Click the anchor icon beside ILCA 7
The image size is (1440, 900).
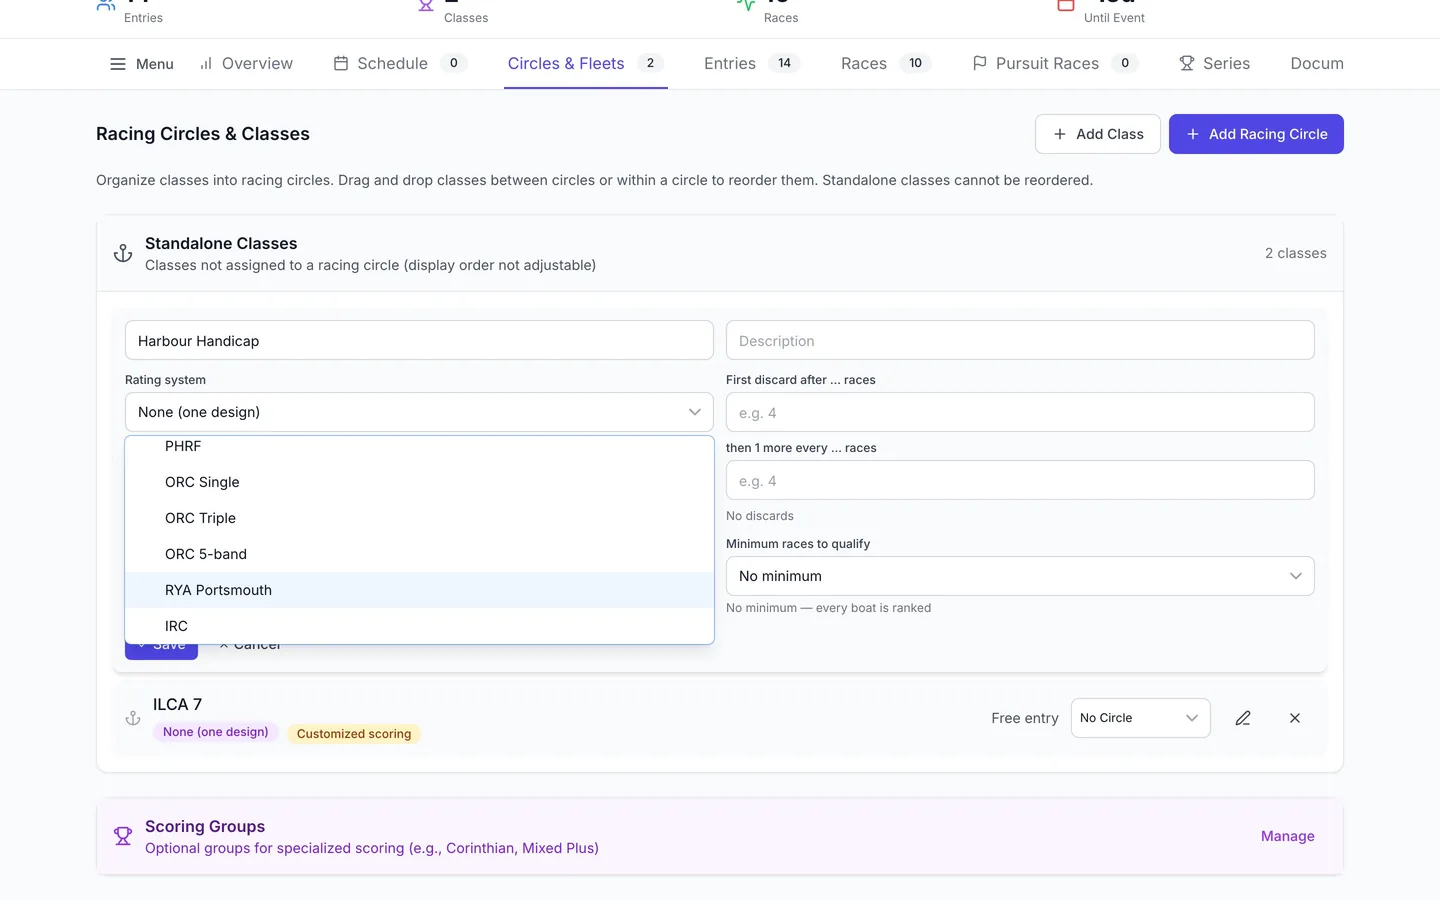[133, 718]
